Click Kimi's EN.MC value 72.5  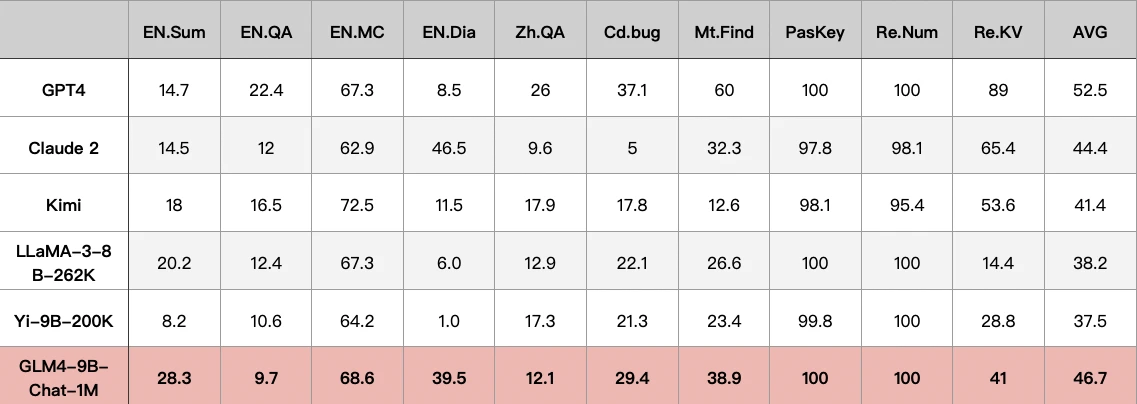(357, 205)
